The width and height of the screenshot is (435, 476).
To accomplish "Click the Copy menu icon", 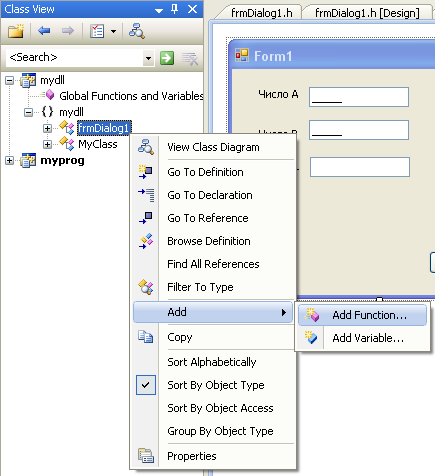I will 146,337.
